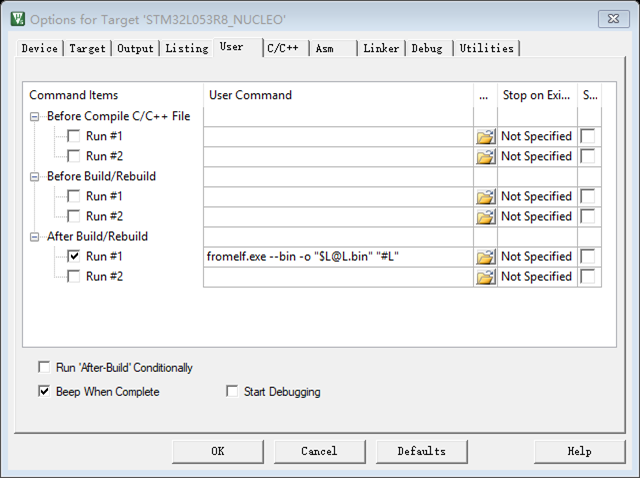Viewport: 640px width, 478px height.
Task: Click user command field for After Build Run #2
Action: point(338,277)
